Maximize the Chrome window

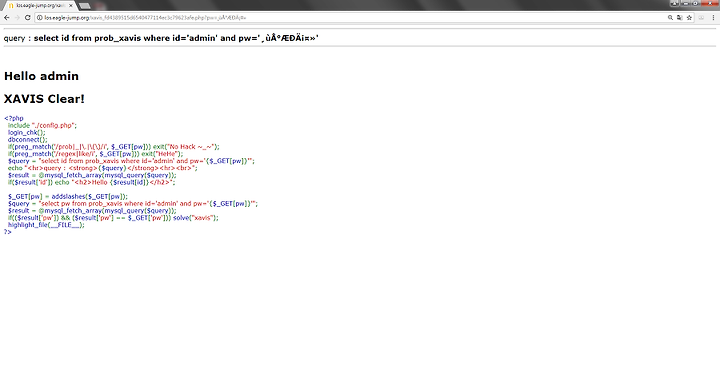tap(696, 3)
